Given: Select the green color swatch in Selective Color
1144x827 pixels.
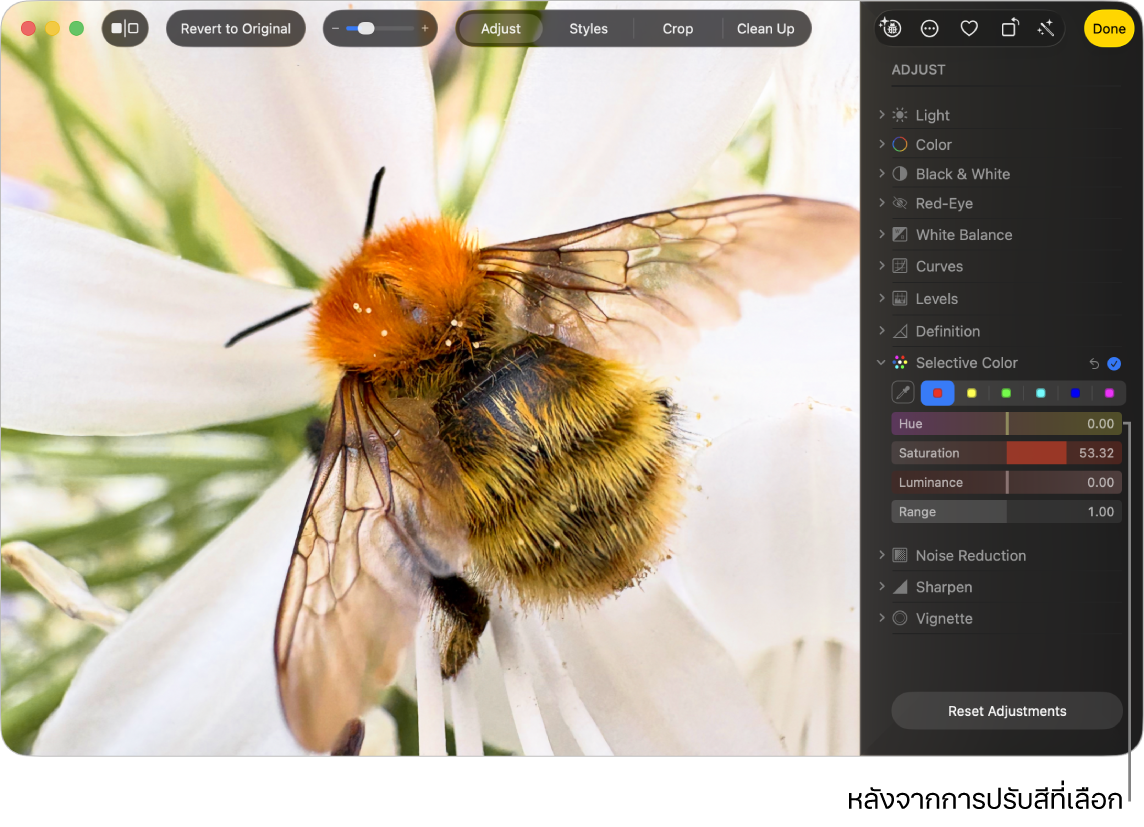Looking at the screenshot, I should 1006,392.
